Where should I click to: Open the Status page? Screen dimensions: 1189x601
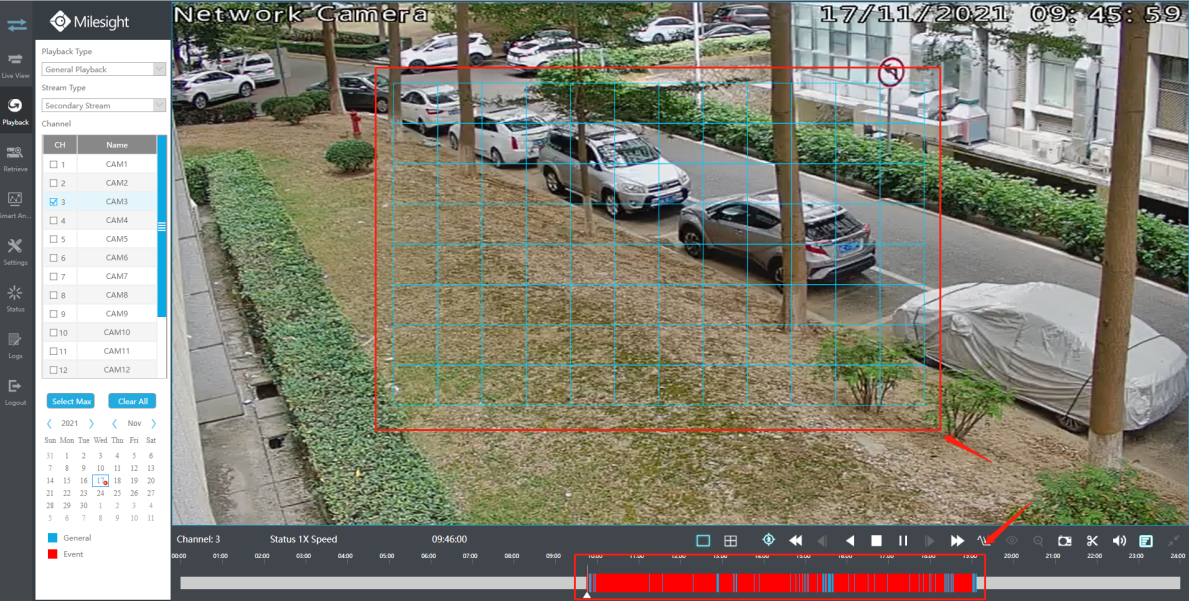click(16, 299)
